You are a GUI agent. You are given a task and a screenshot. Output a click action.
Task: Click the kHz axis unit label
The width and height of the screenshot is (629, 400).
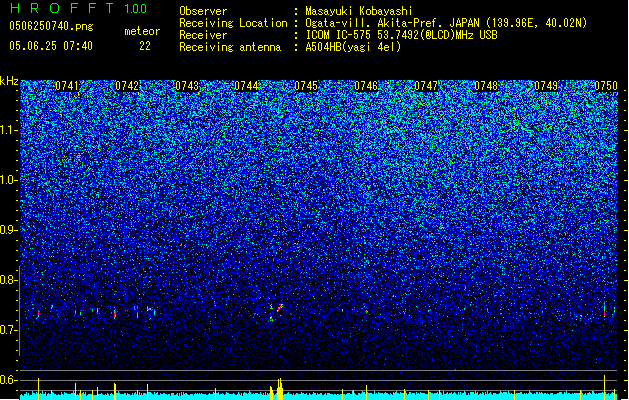tap(9, 81)
